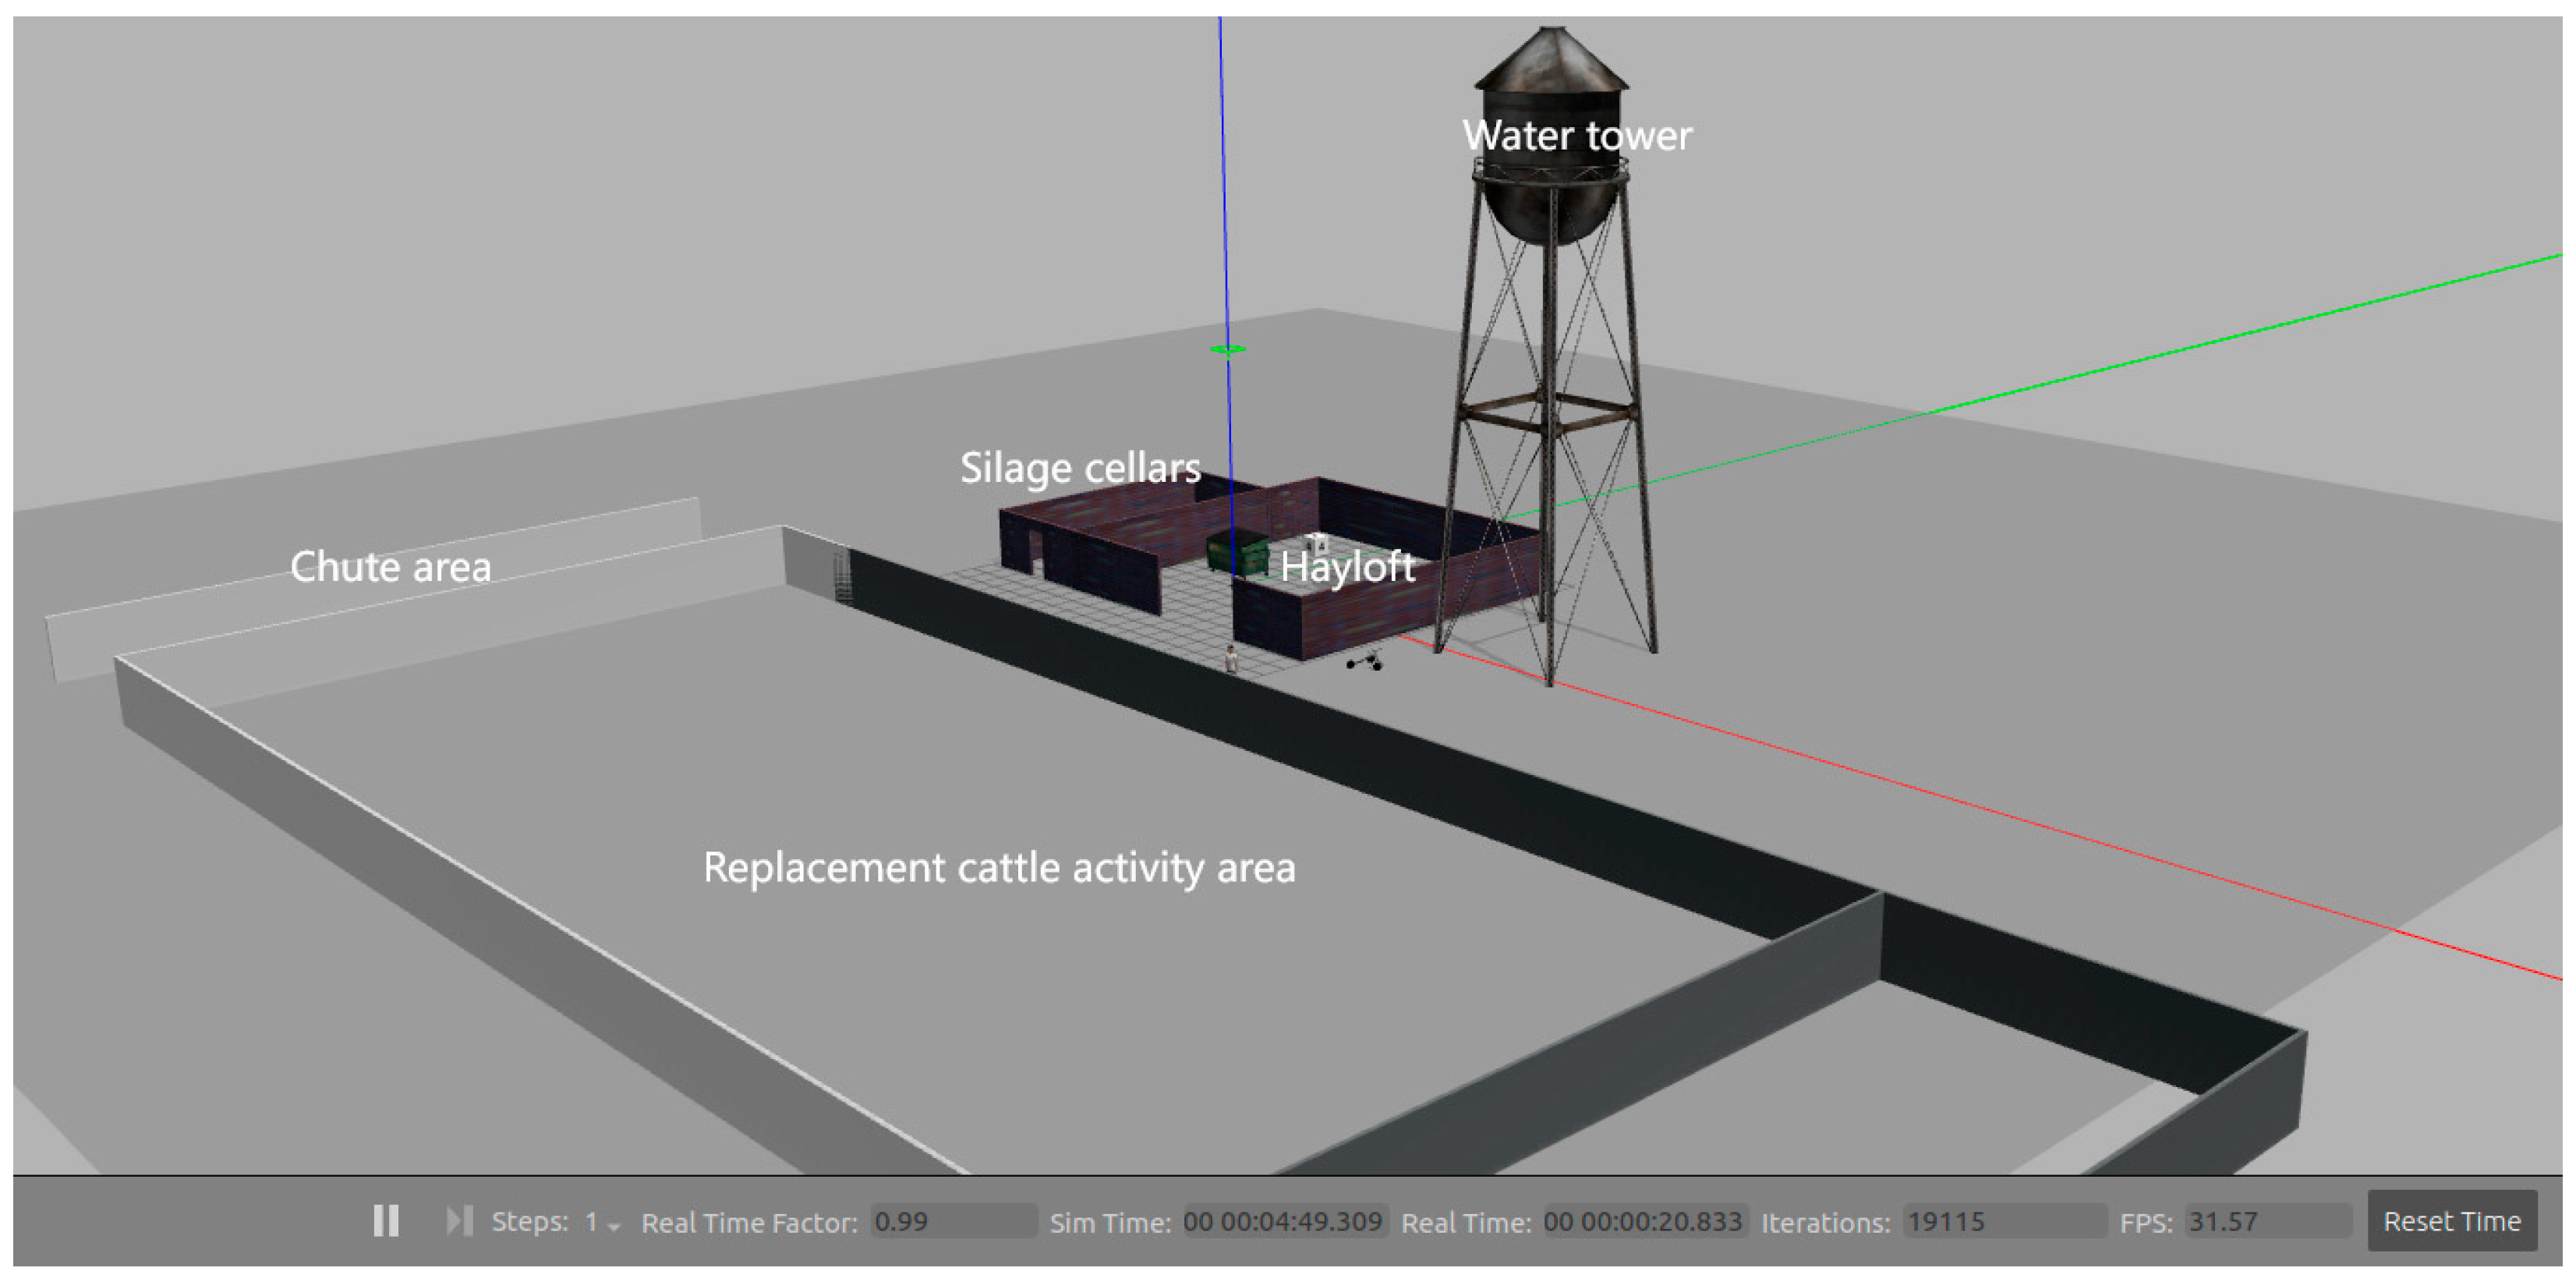
Task: Pause the running simulation
Action: [386, 1220]
